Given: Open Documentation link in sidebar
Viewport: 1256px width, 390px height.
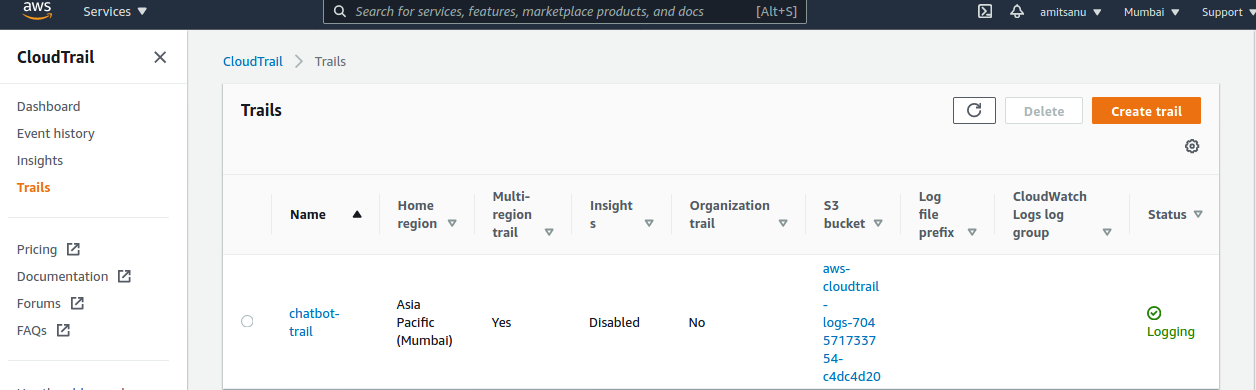Looking at the screenshot, I should point(62,276).
